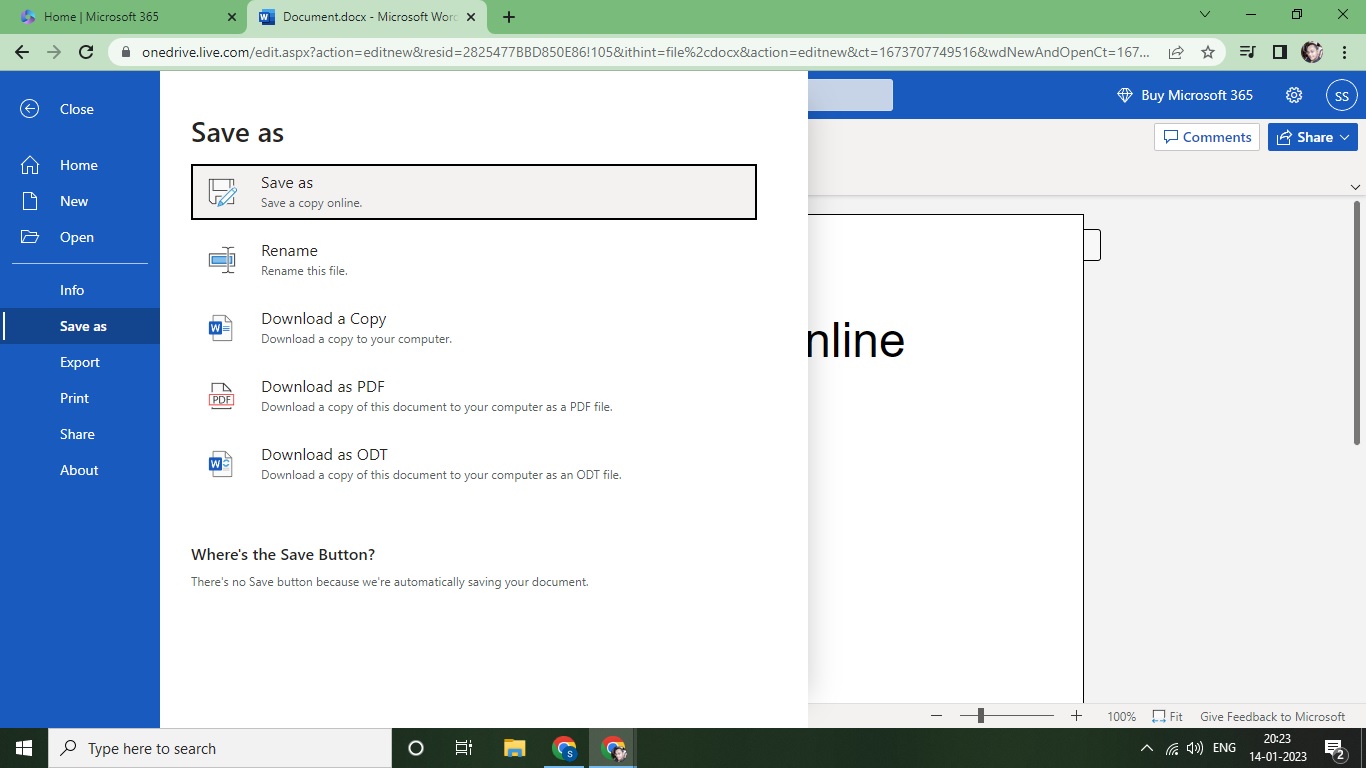Open the taskbar clock and calendar
Screen dimensions: 1366x768
pos(1277,748)
